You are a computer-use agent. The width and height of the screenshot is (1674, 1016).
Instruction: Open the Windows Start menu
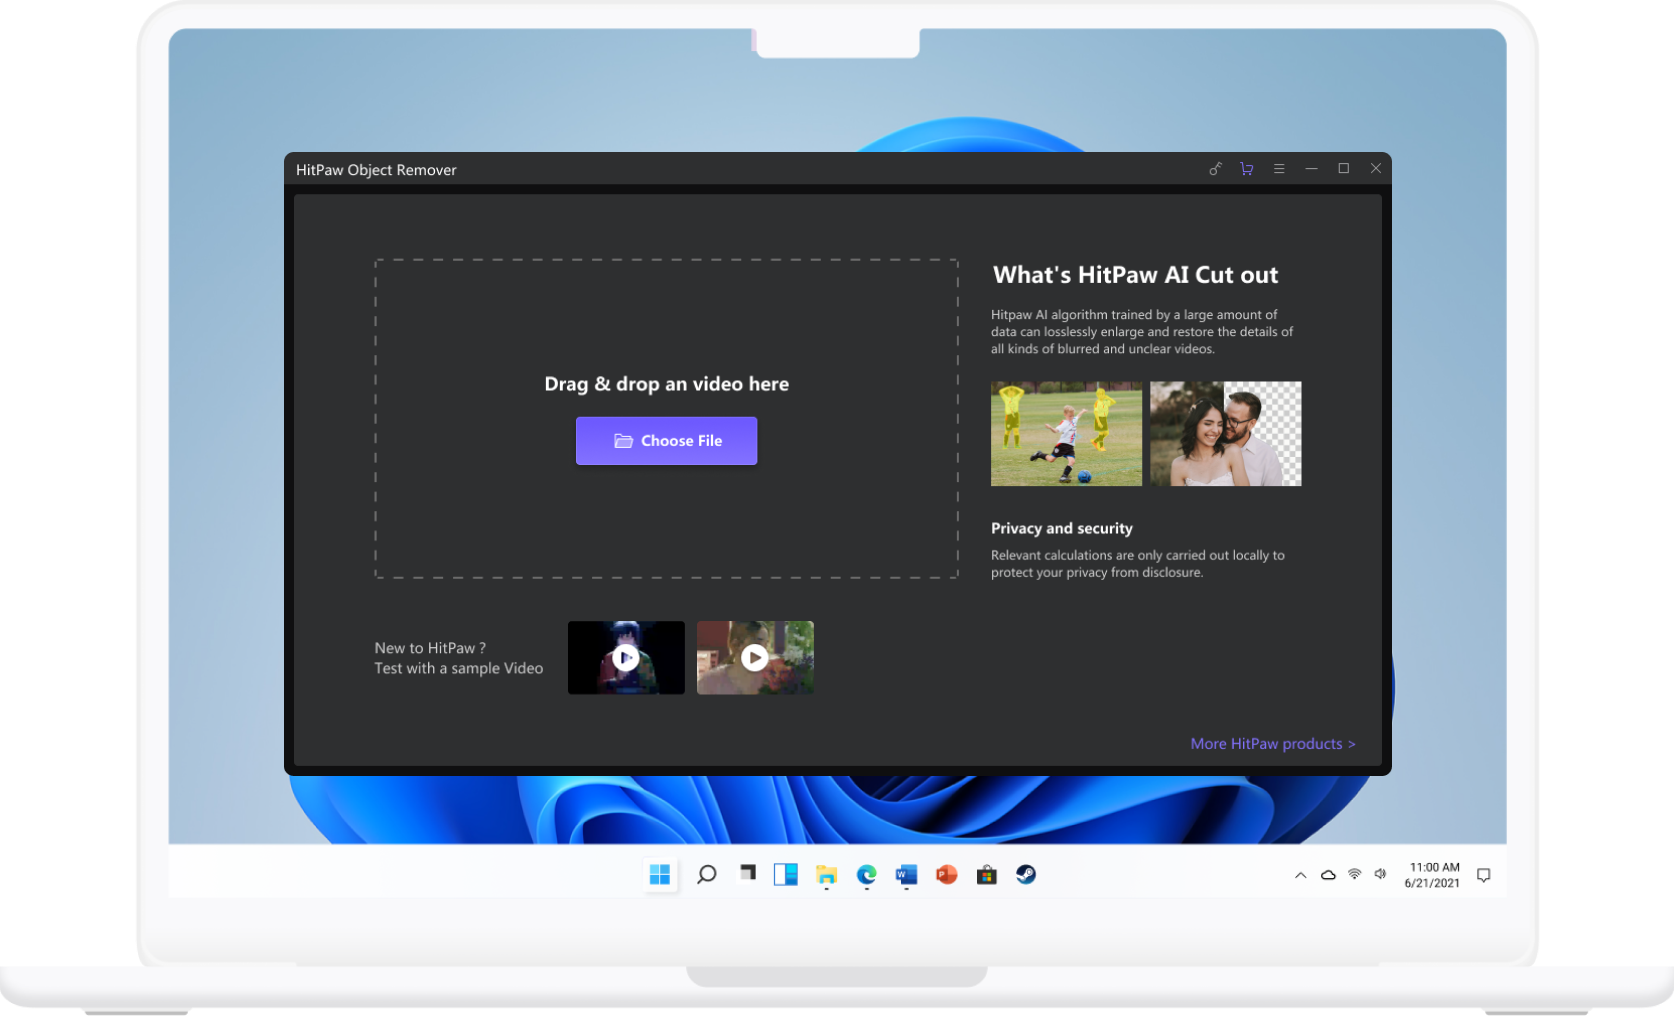660,875
